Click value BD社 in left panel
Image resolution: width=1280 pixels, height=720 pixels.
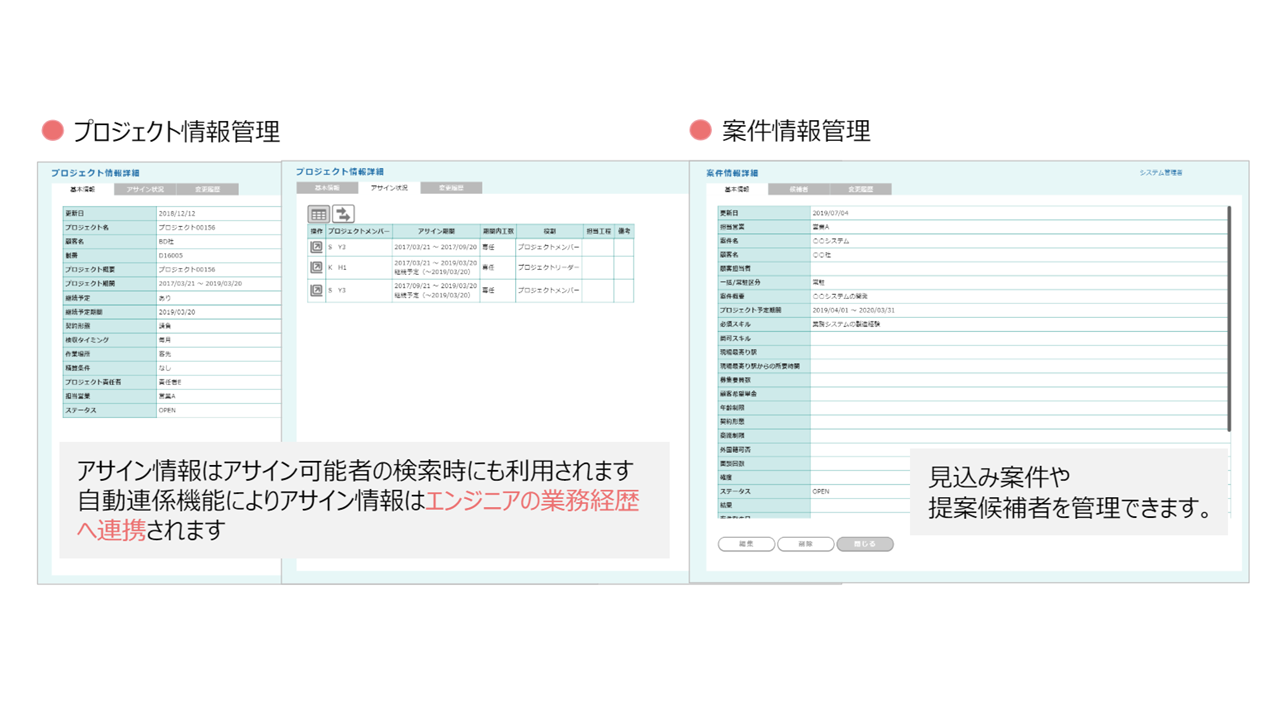tap(168, 241)
